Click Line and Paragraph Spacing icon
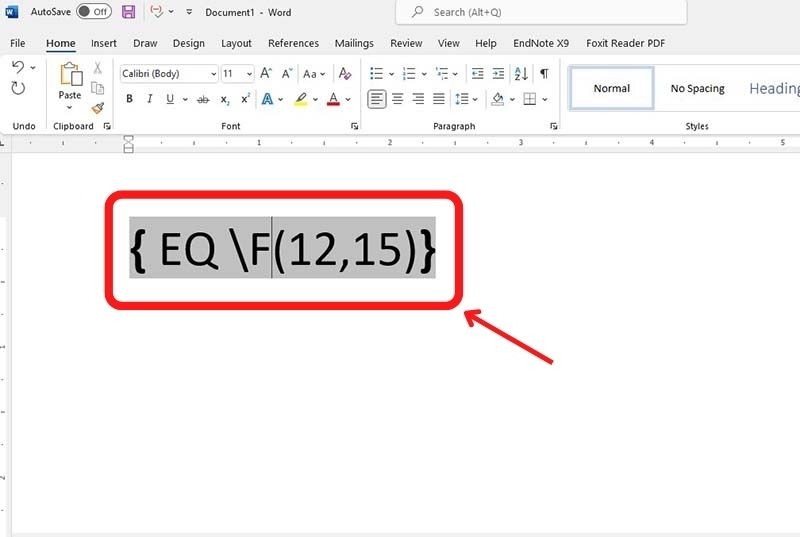The width and height of the screenshot is (800, 537). (x=462, y=99)
